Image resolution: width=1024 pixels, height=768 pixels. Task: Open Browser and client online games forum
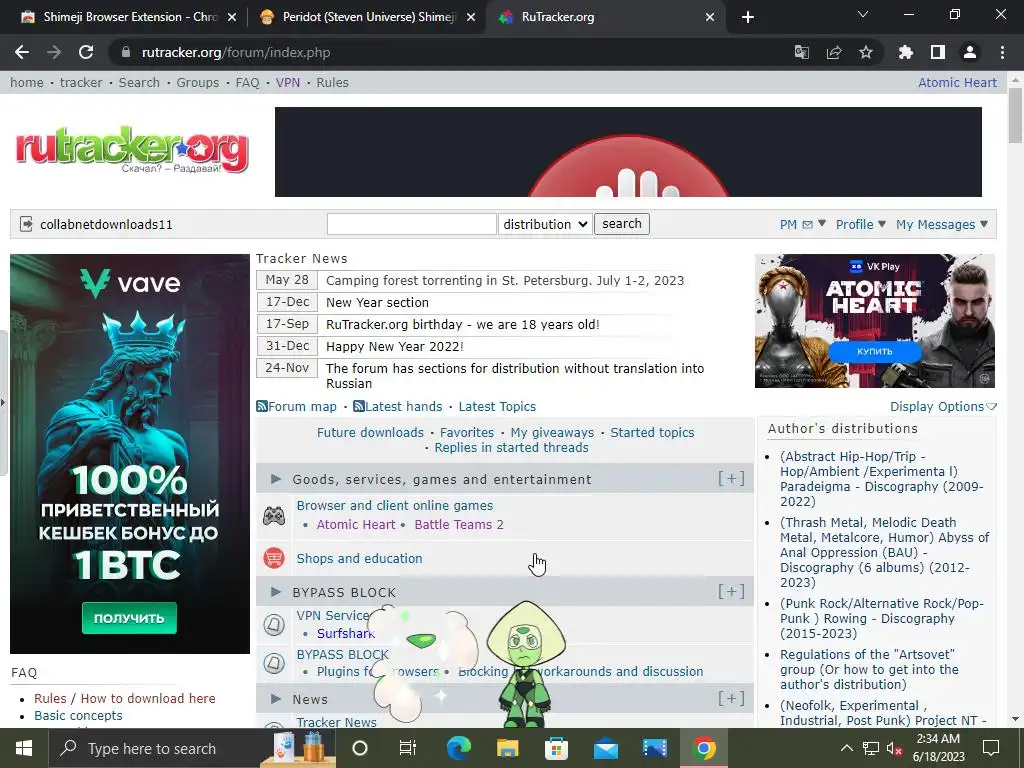394,505
